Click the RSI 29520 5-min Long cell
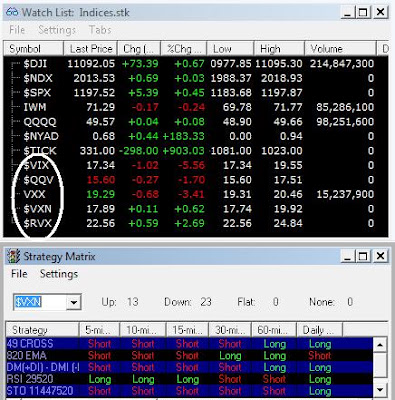The height and width of the screenshot is (400, 395). (x=100, y=379)
